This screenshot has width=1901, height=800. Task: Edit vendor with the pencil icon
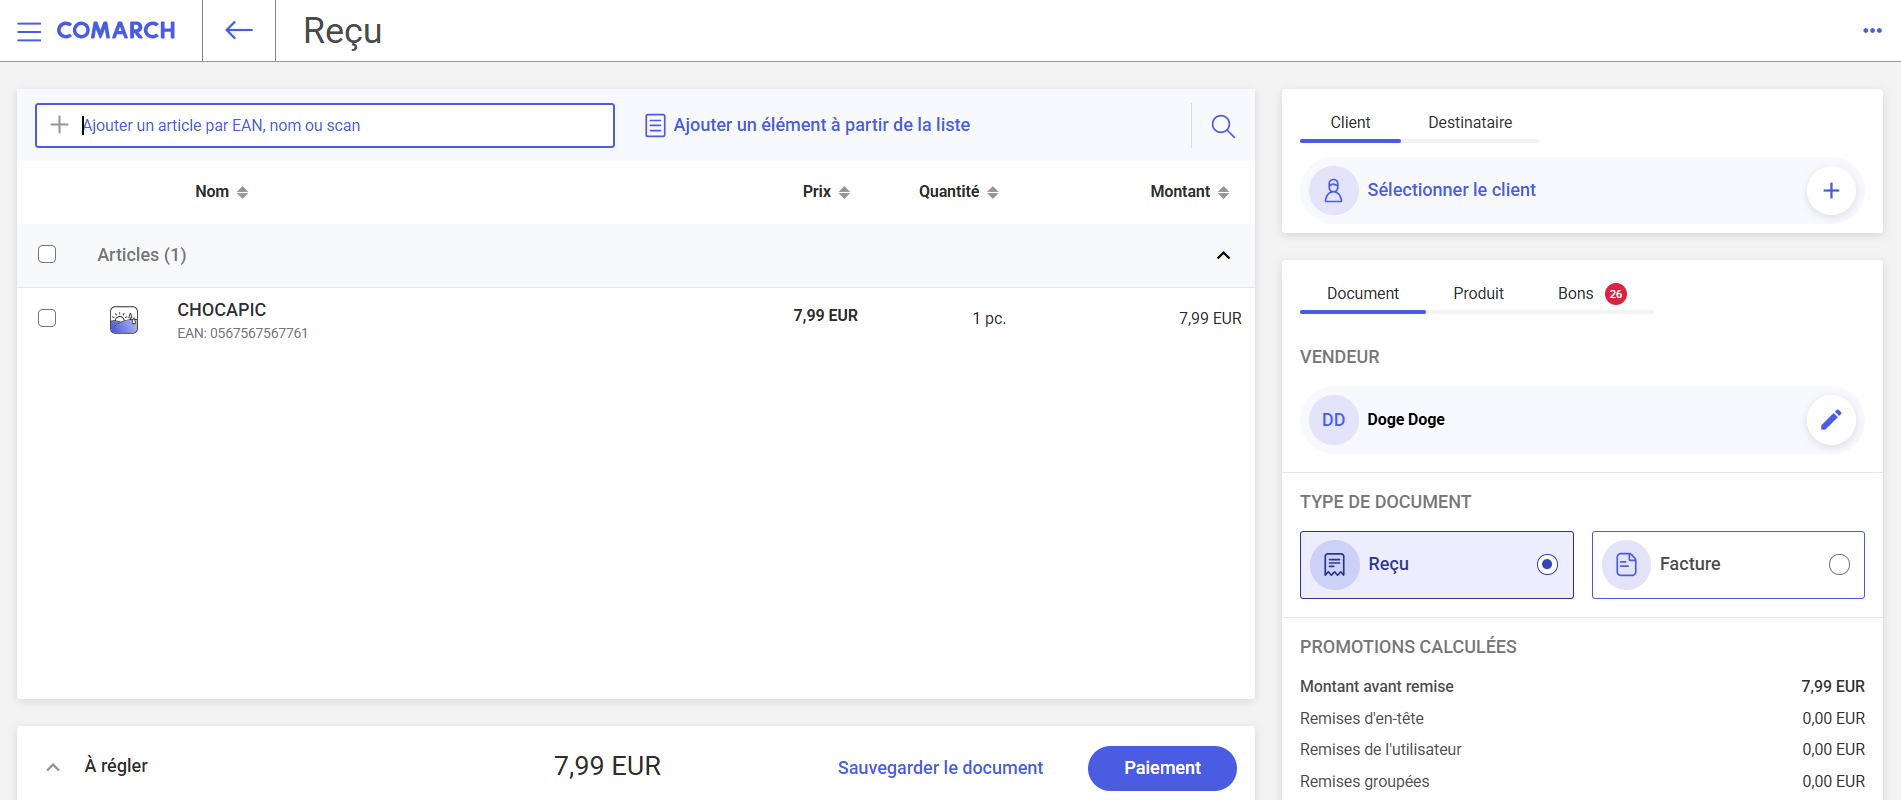tap(1830, 420)
